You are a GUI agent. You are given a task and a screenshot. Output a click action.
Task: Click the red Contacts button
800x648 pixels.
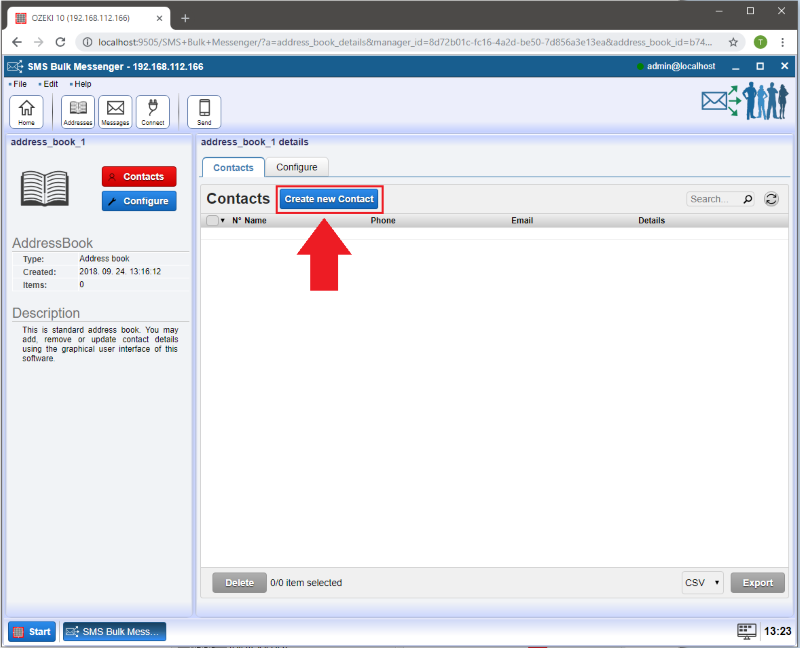pyautogui.click(x=139, y=176)
